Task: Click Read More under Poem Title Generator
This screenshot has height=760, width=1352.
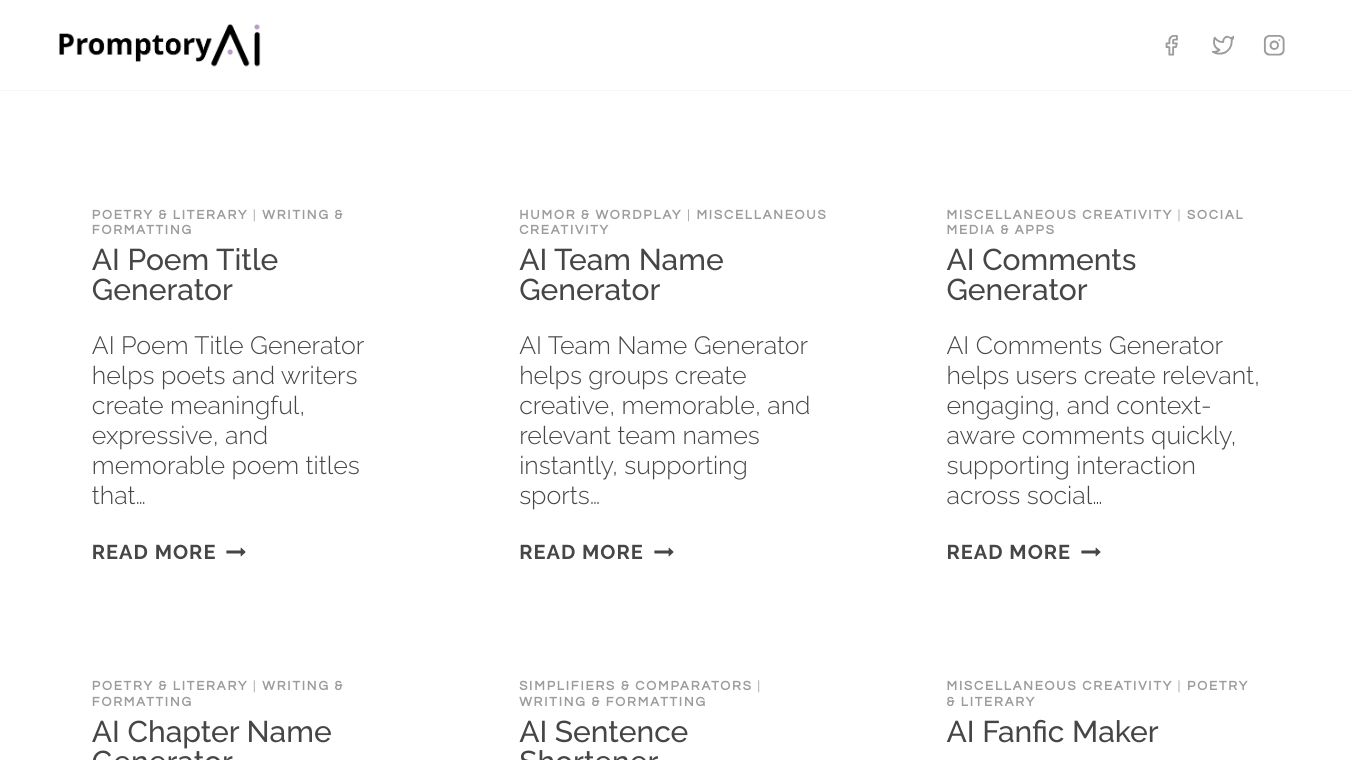Action: point(154,552)
